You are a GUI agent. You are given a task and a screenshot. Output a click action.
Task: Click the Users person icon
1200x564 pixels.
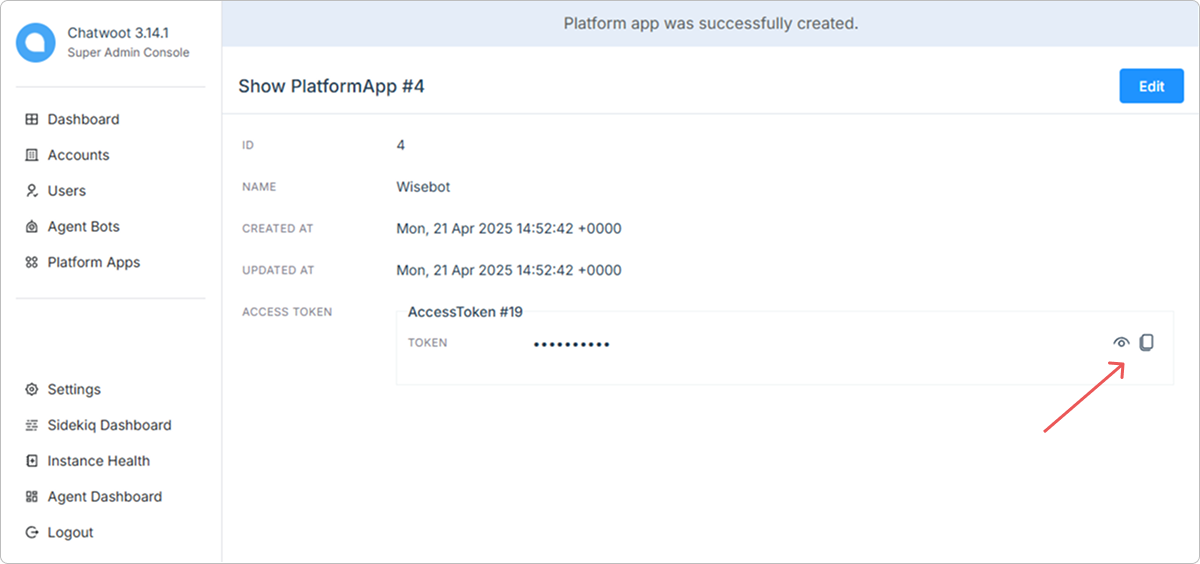(31, 191)
